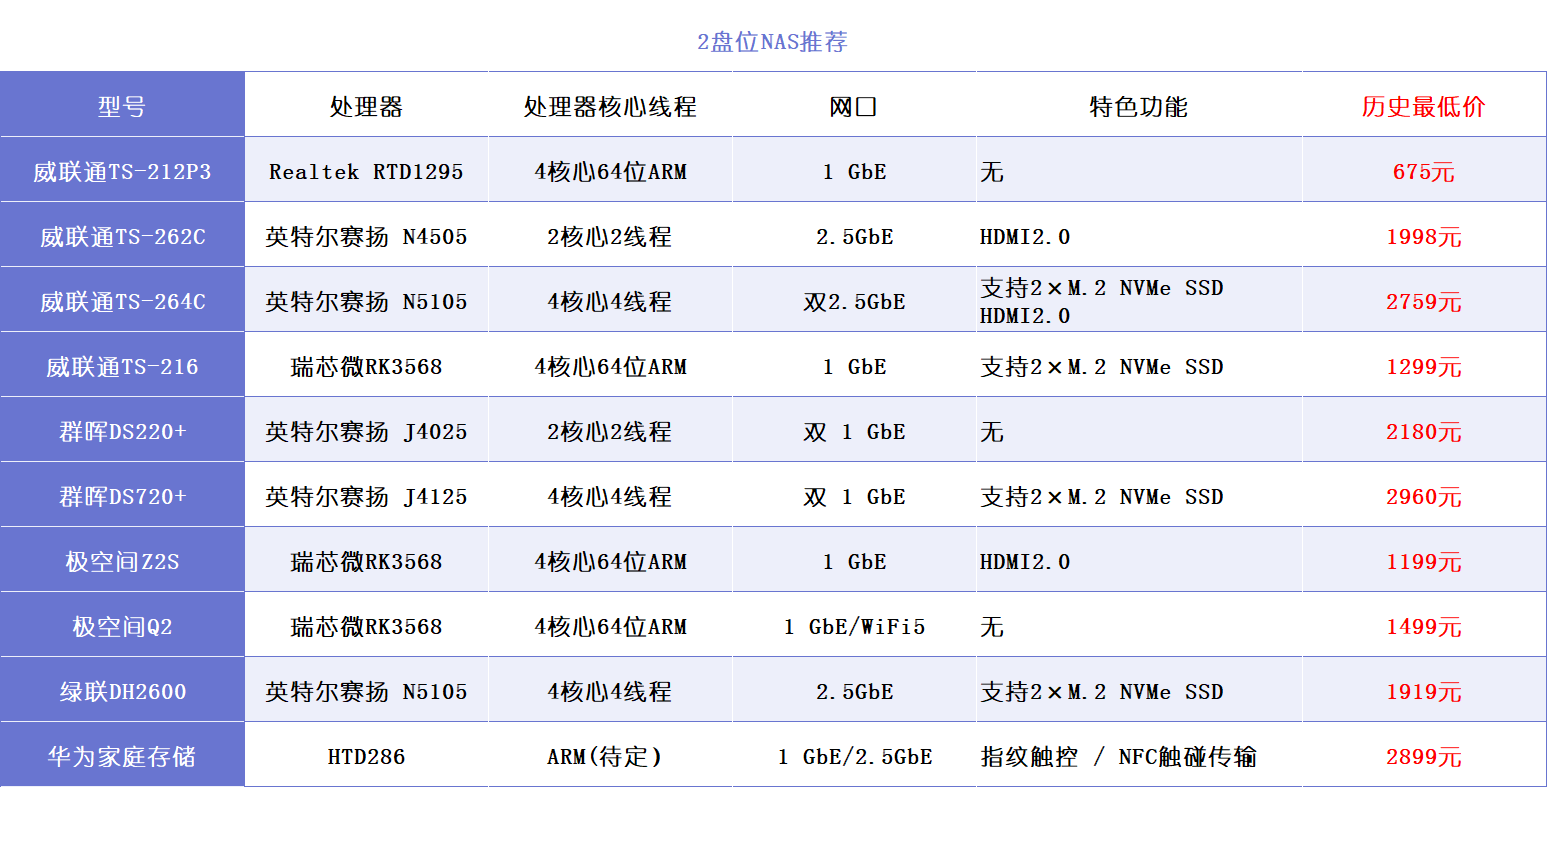This screenshot has height=845, width=1548.
Task: Select the 特色功能 column header
Action: [1139, 105]
